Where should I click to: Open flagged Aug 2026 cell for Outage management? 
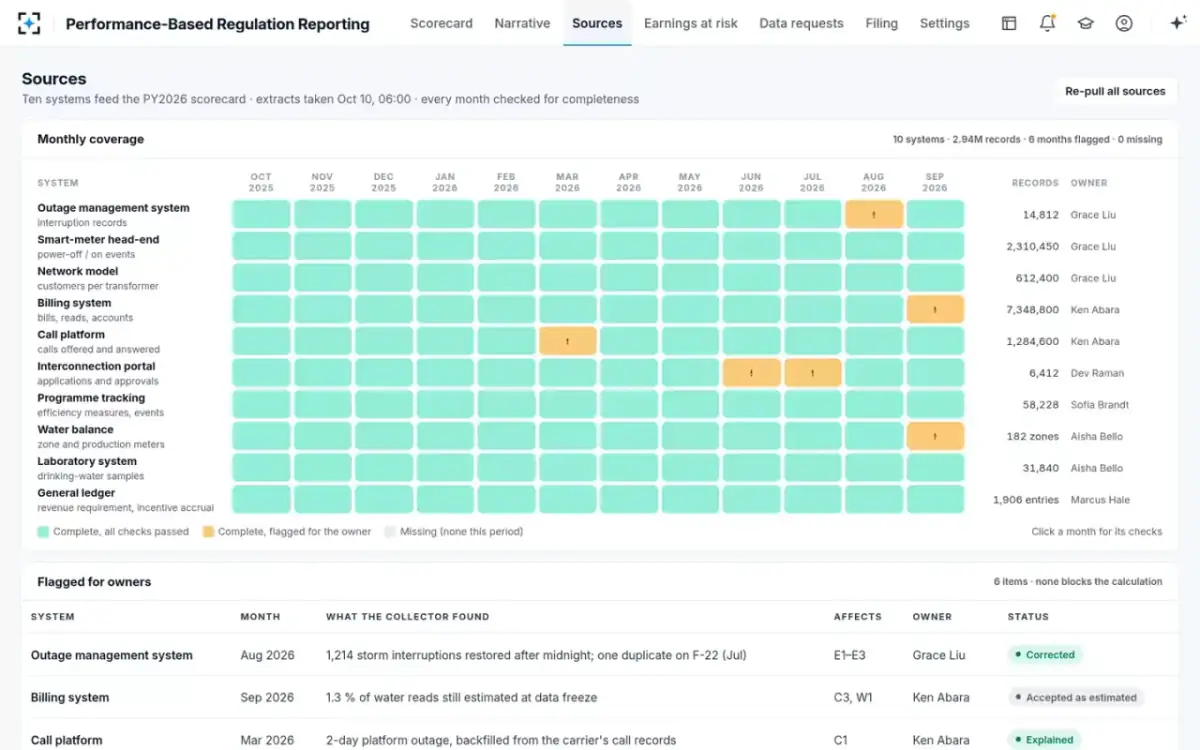[x=874, y=214]
